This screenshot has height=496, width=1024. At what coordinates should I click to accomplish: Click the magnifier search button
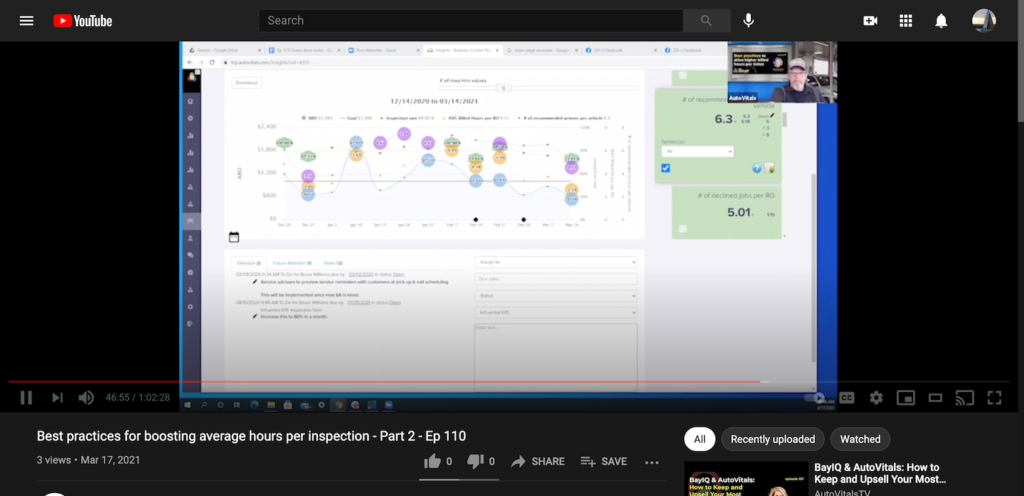(706, 20)
